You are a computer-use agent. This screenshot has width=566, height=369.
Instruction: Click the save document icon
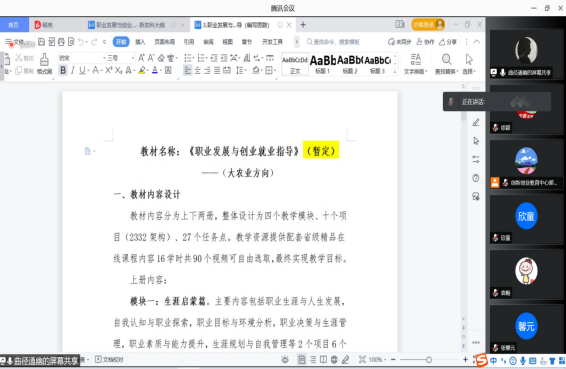click(x=42, y=42)
